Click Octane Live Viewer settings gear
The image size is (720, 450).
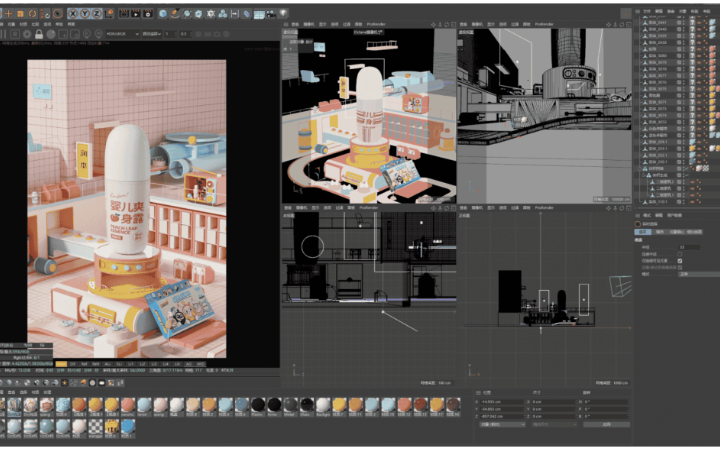click(x=27, y=34)
